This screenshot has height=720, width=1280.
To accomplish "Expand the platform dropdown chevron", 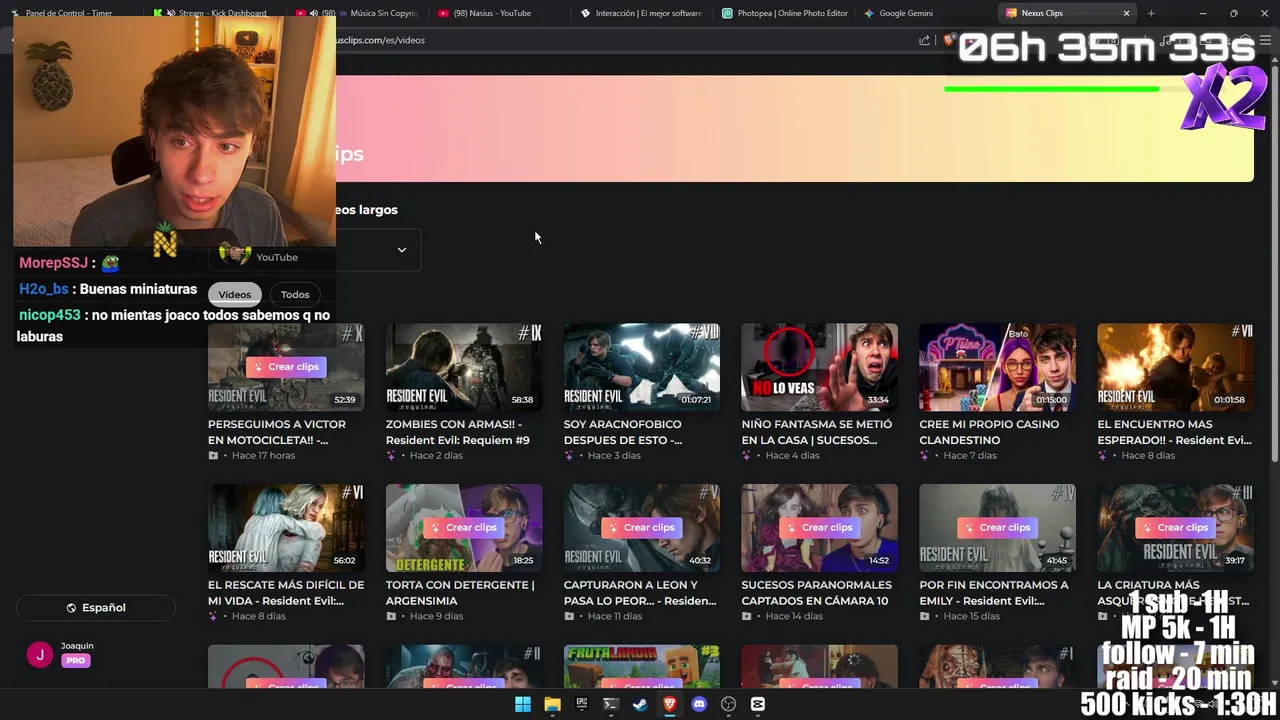I will (x=402, y=250).
